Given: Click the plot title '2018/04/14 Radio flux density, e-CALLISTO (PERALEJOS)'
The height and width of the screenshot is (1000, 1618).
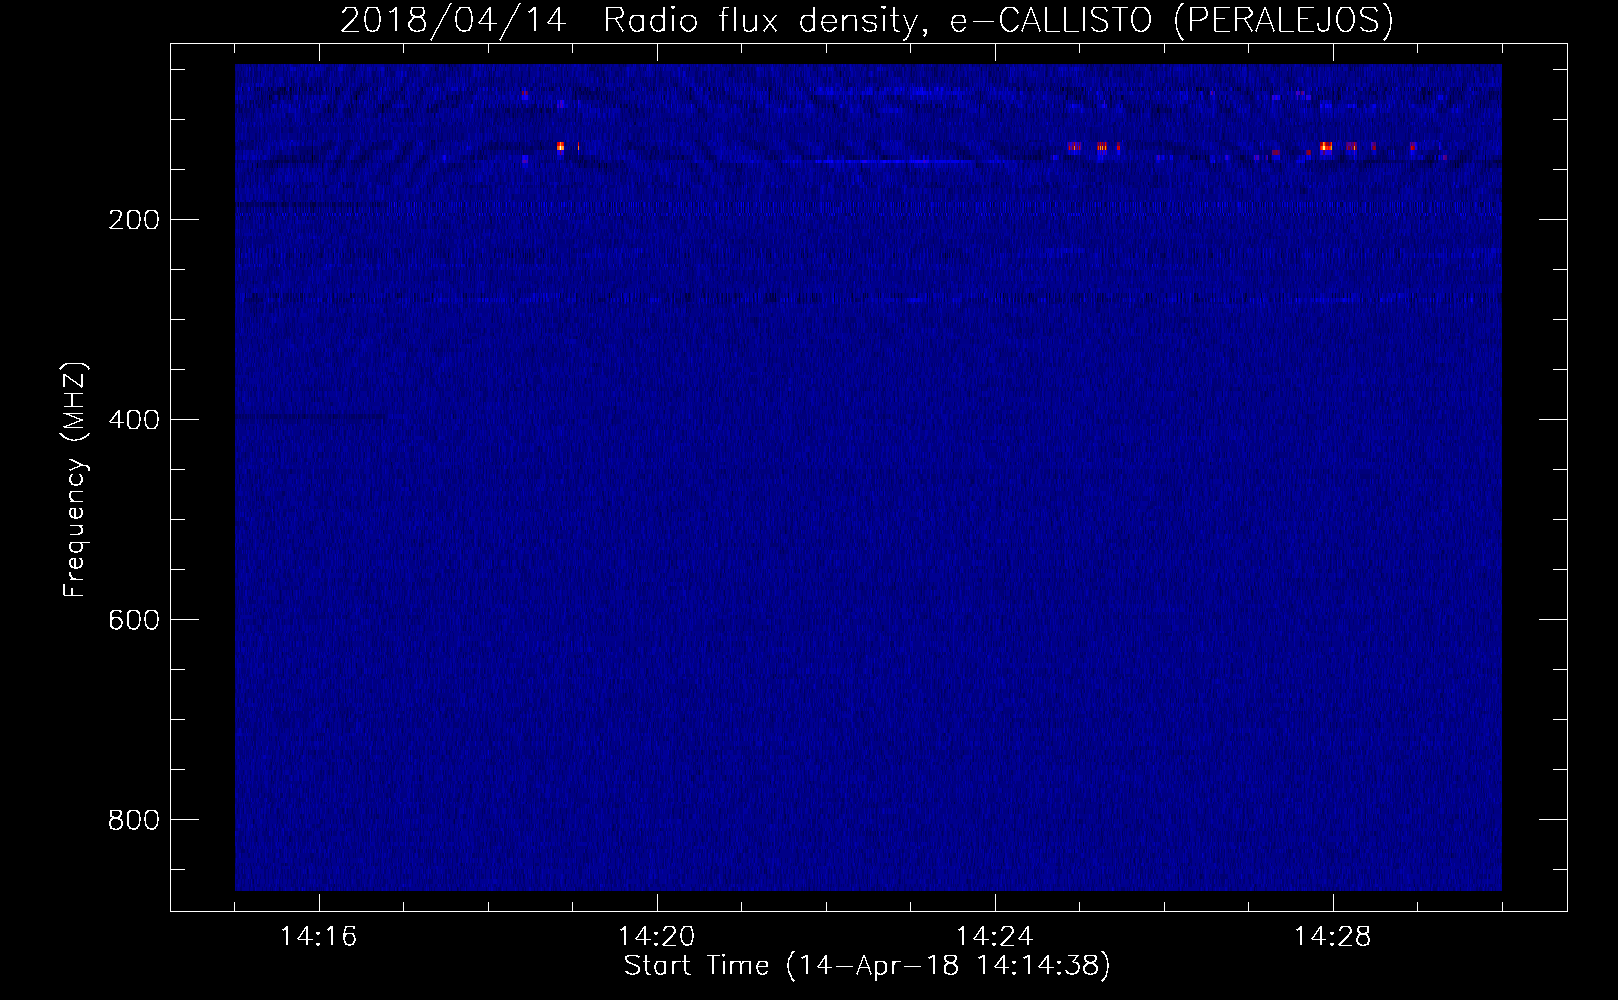Looking at the screenshot, I should (866, 20).
